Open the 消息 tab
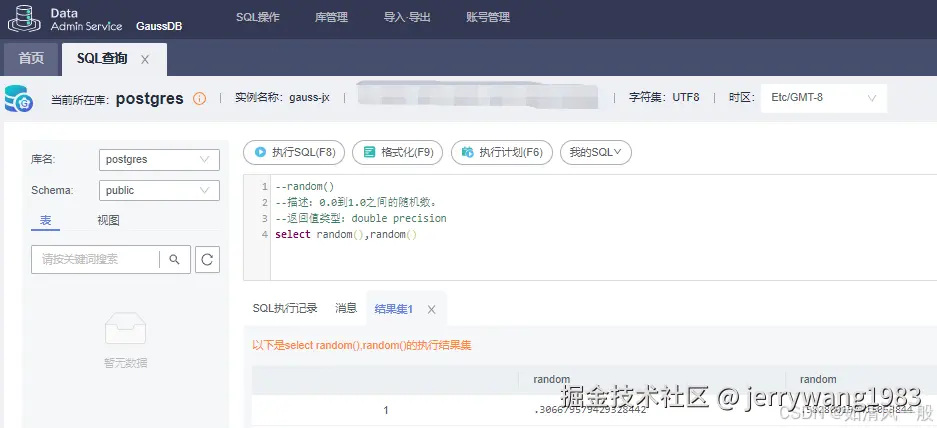937x428 pixels. tap(346, 308)
